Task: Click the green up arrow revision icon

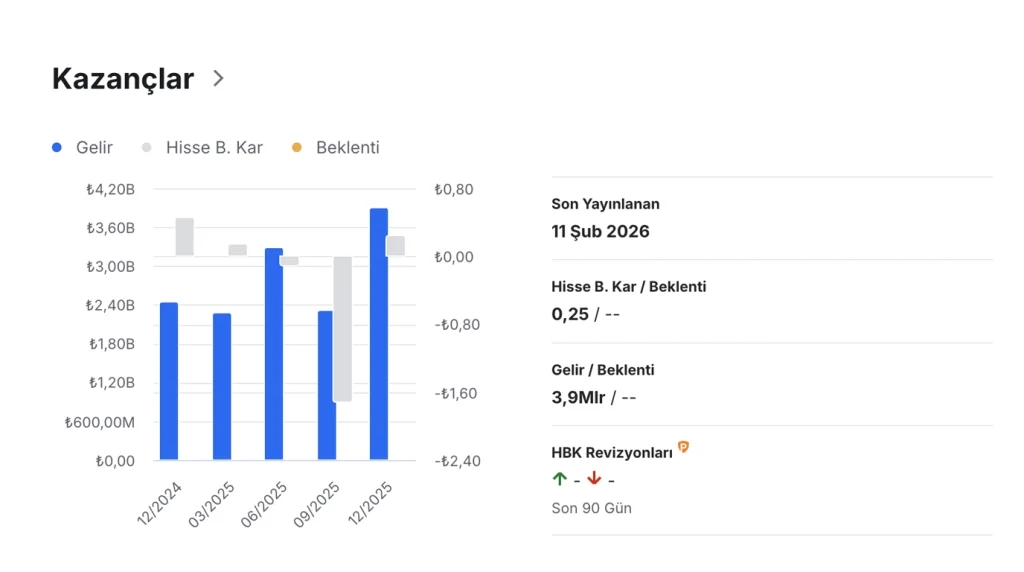Action: point(560,479)
